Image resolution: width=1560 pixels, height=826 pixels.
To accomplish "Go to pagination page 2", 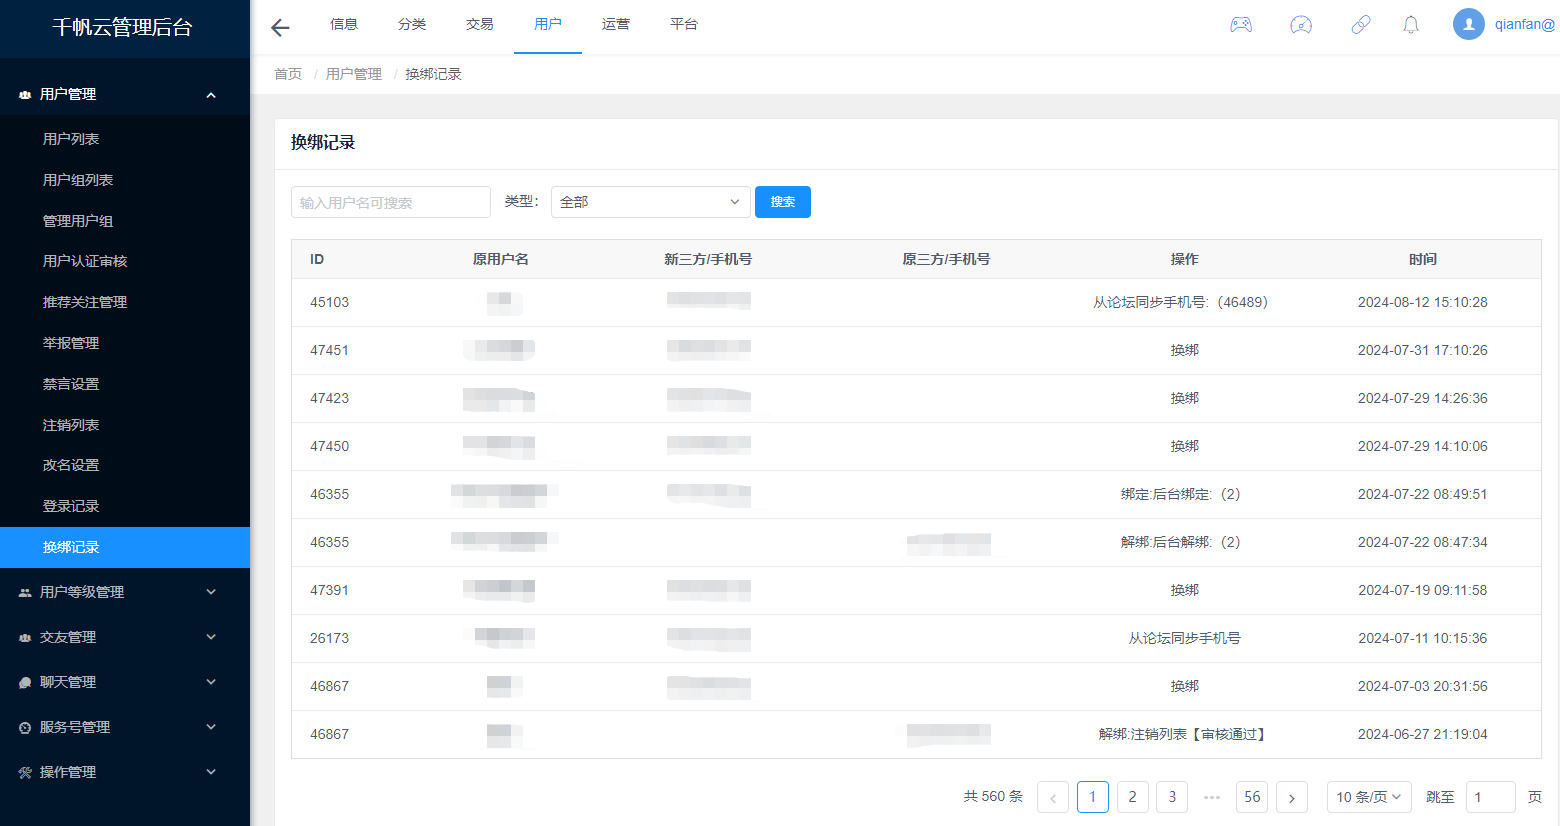I will pos(1133,797).
